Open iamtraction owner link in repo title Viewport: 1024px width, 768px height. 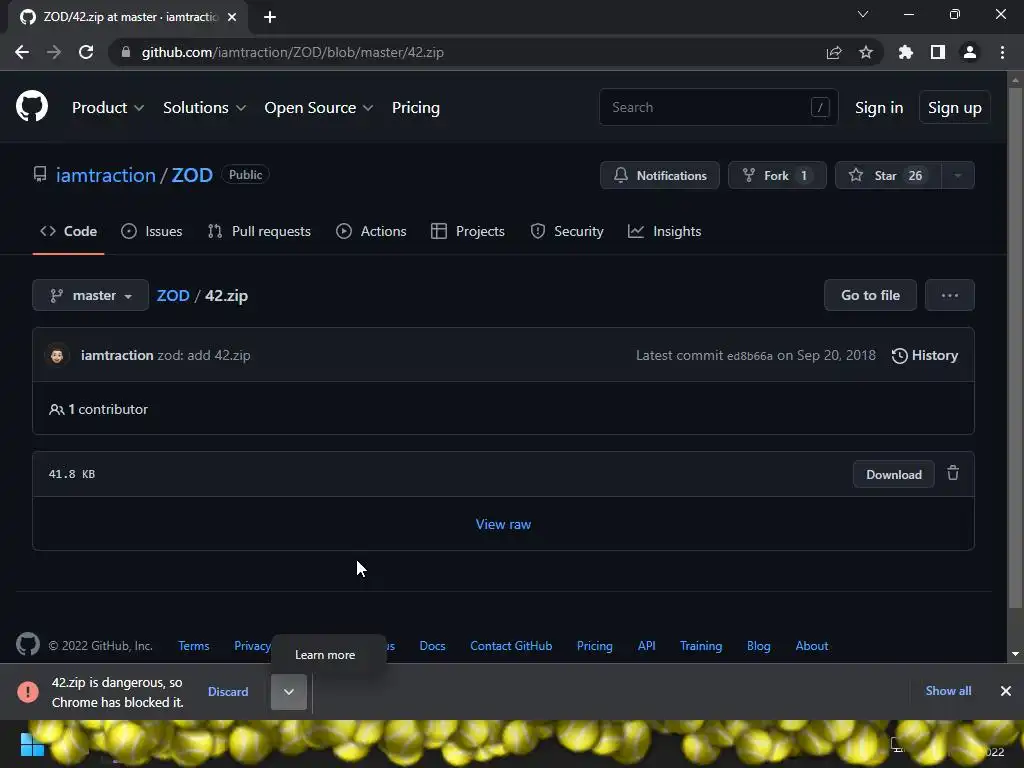[106, 175]
